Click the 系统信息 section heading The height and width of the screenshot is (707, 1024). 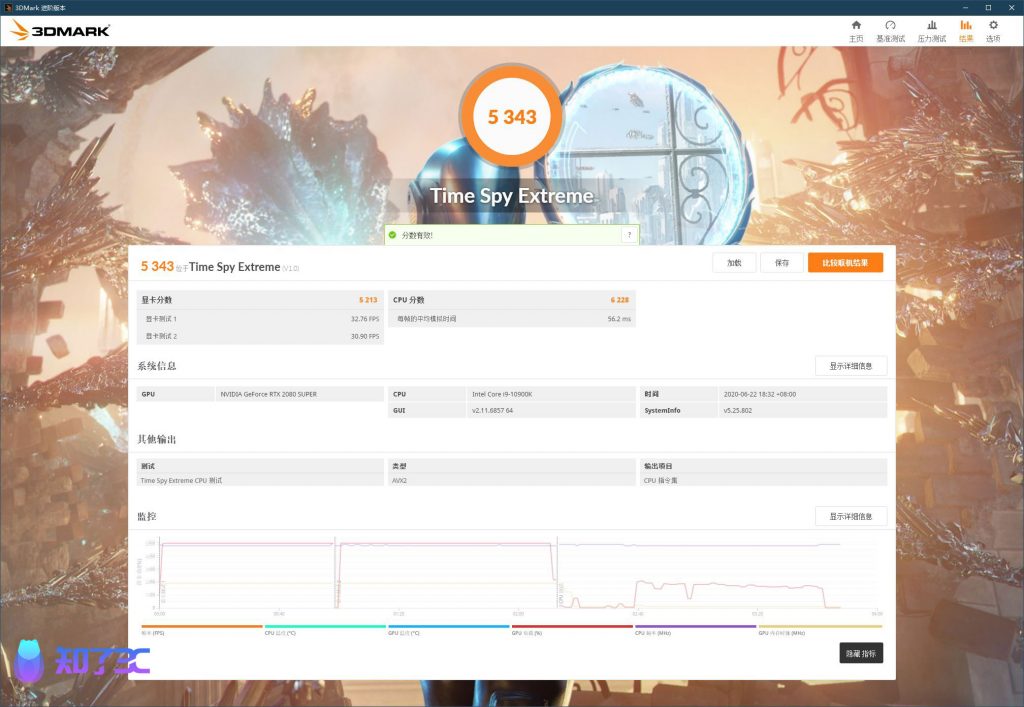157,366
